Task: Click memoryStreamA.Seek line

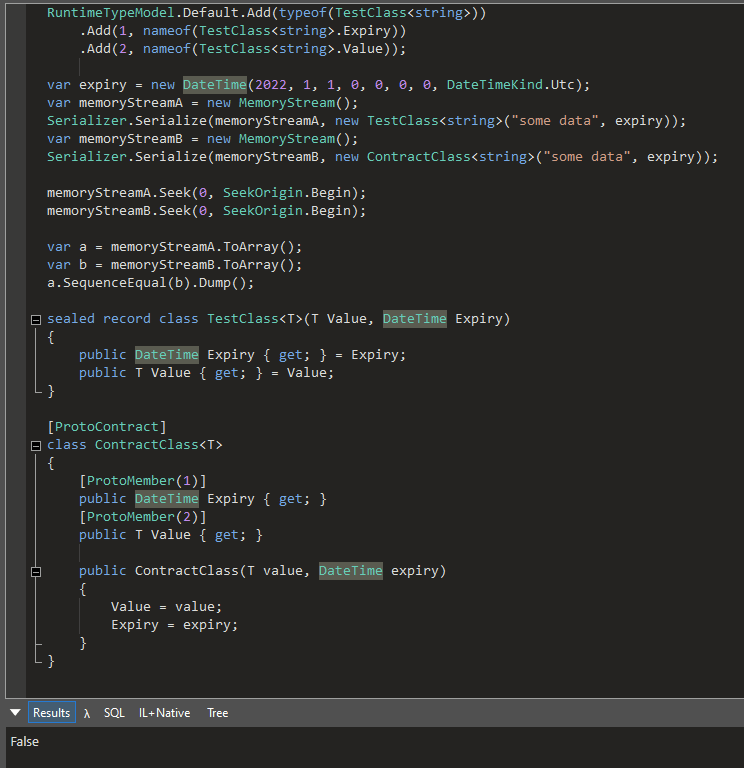Action: point(206,193)
